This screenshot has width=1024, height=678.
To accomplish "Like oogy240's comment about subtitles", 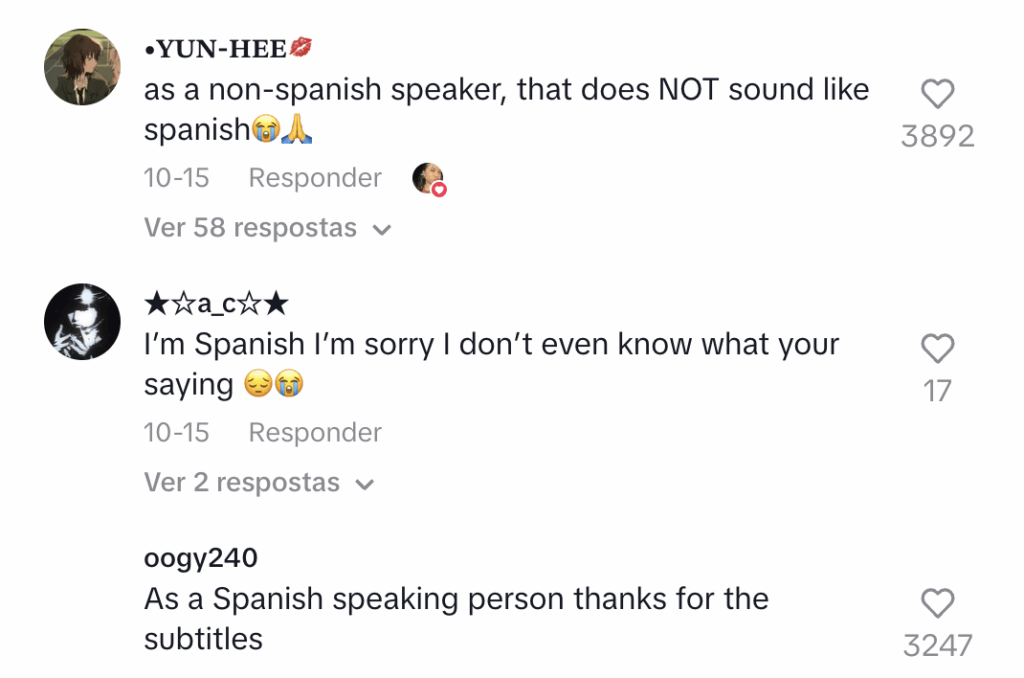I will pos(937,603).
